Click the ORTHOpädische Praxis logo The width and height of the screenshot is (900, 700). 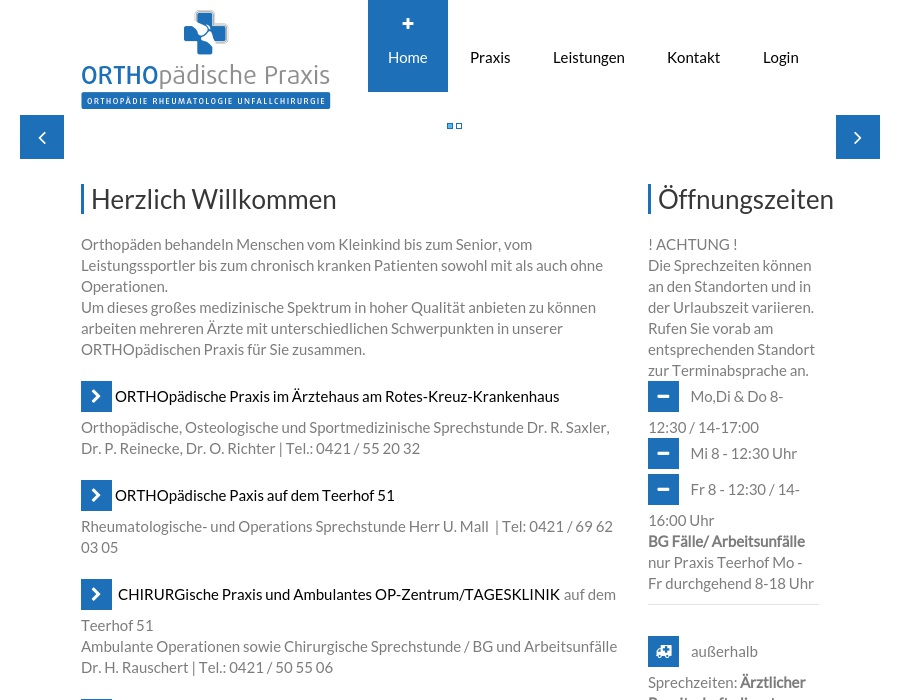coord(205,56)
